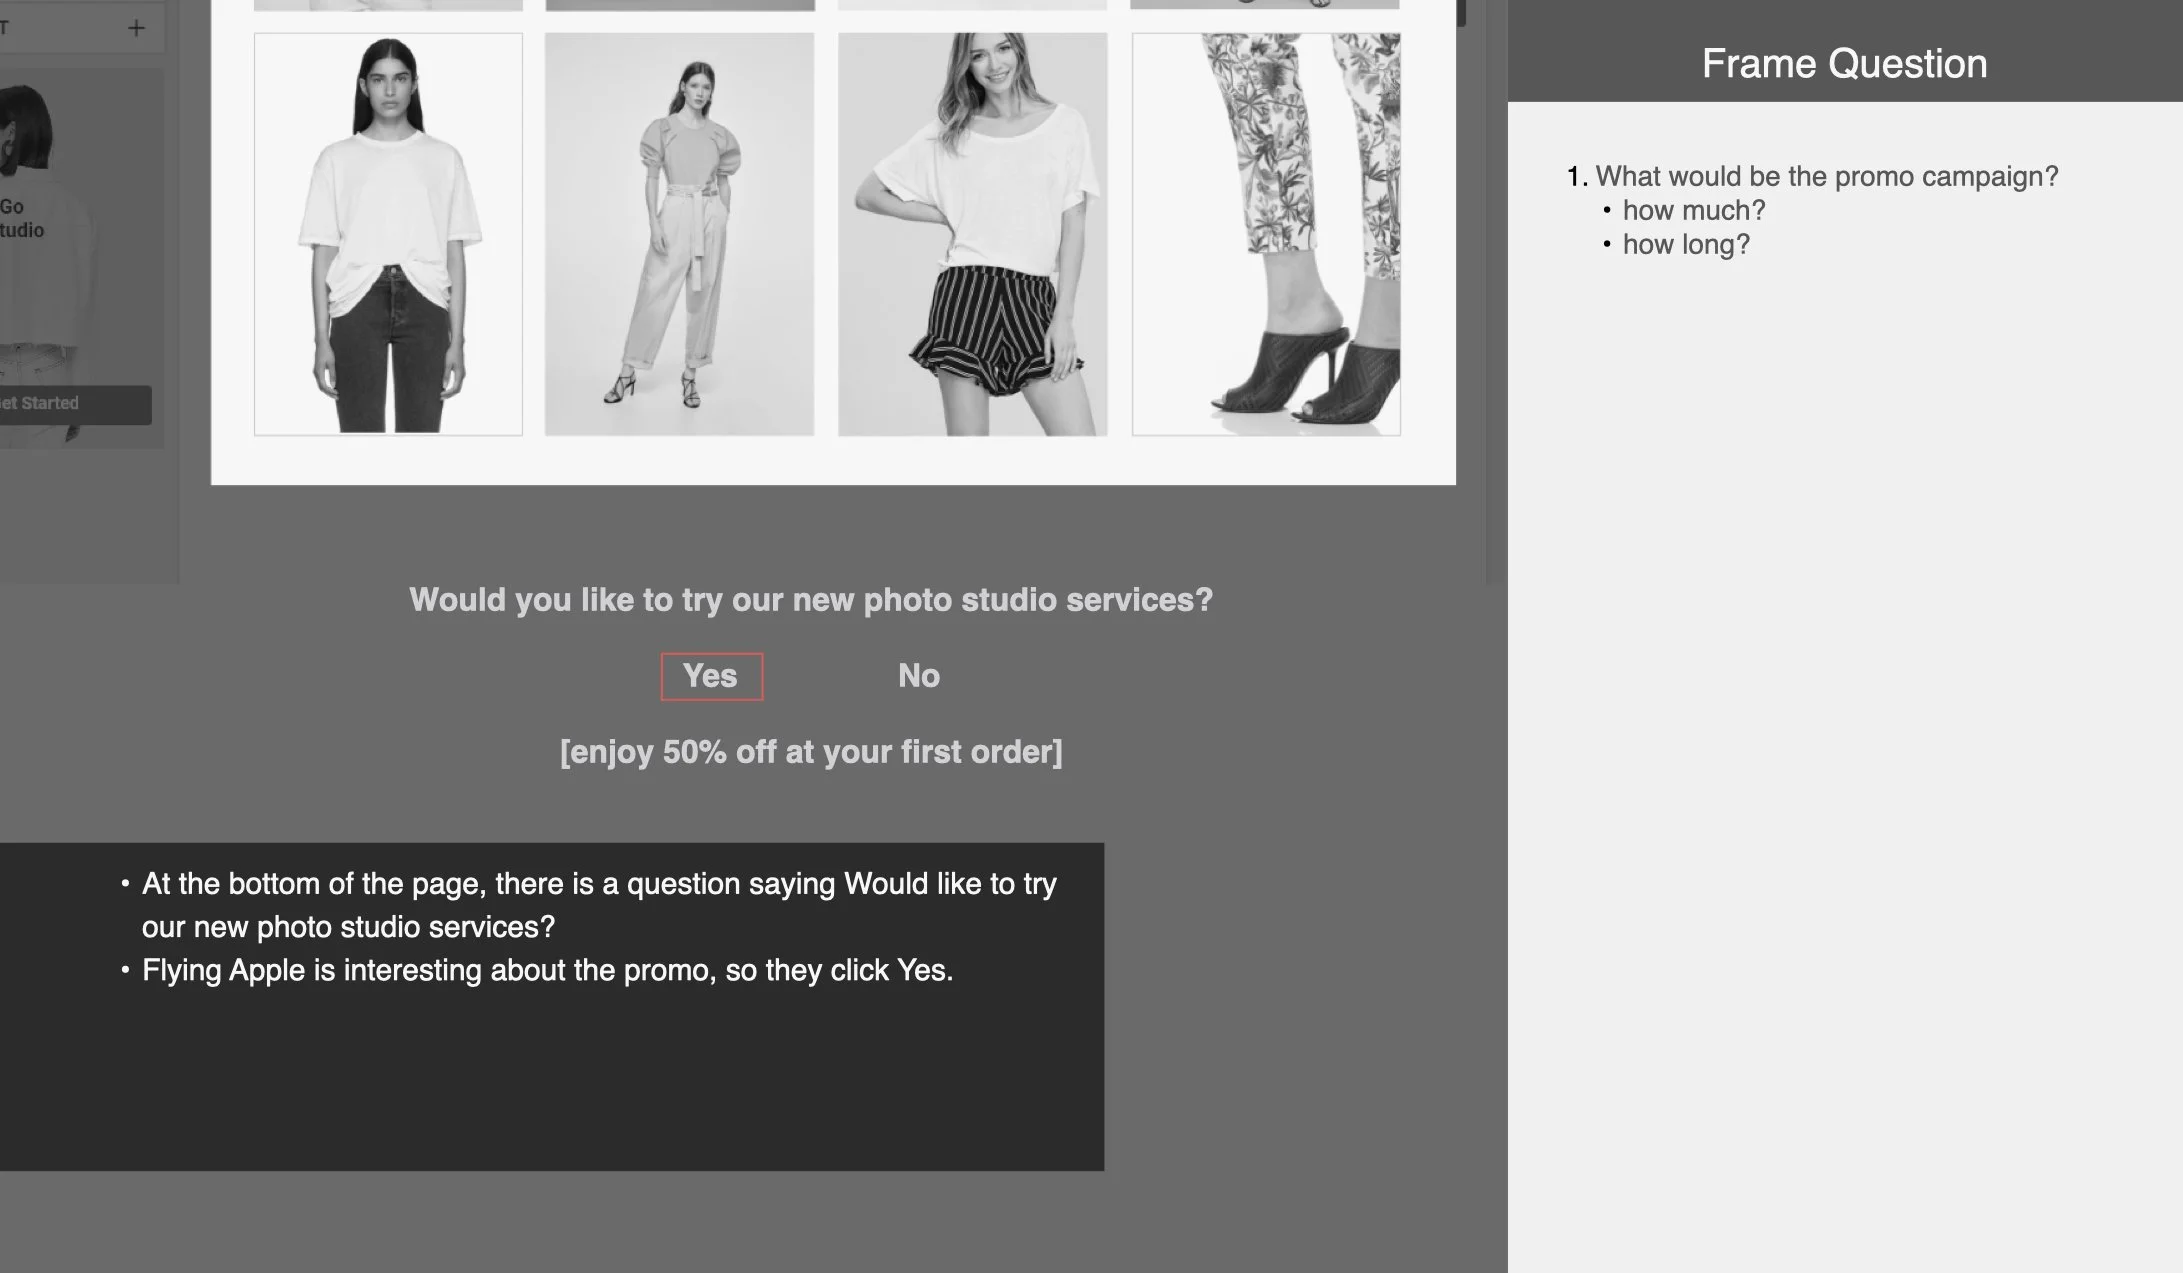Open the floral pants and heels photo

coord(1265,234)
